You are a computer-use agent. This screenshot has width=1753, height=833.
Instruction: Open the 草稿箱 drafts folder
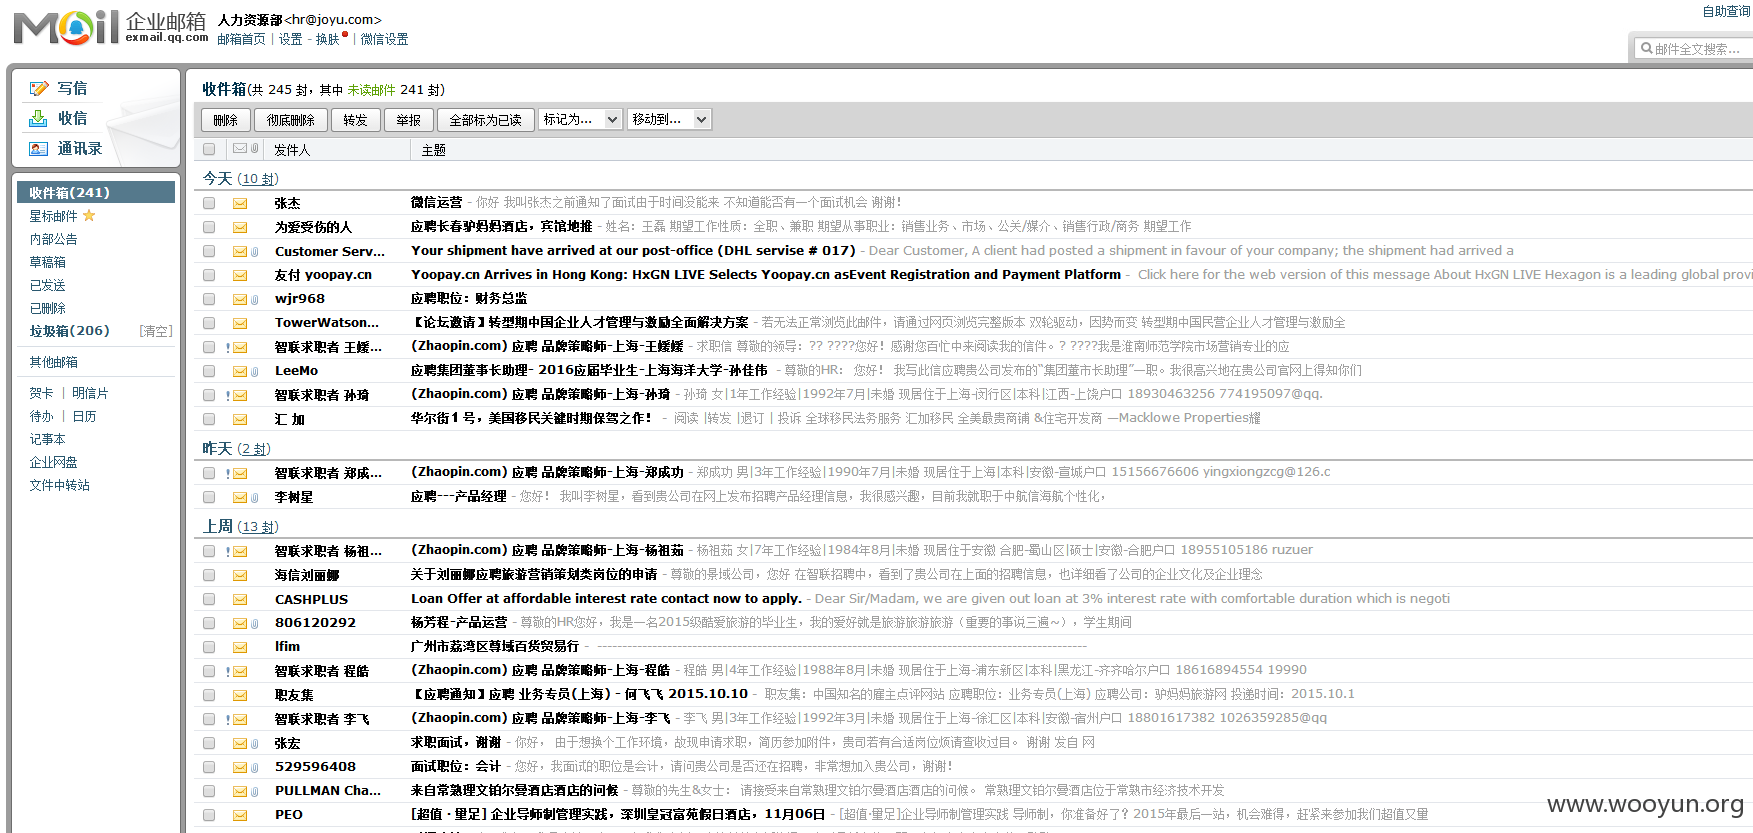[x=48, y=262]
